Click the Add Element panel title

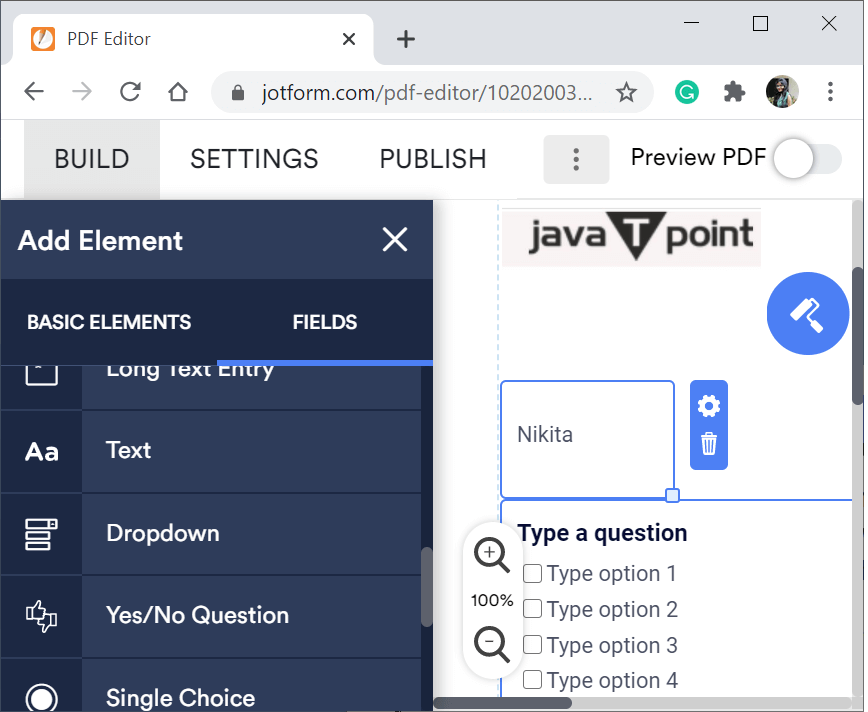[x=100, y=241]
